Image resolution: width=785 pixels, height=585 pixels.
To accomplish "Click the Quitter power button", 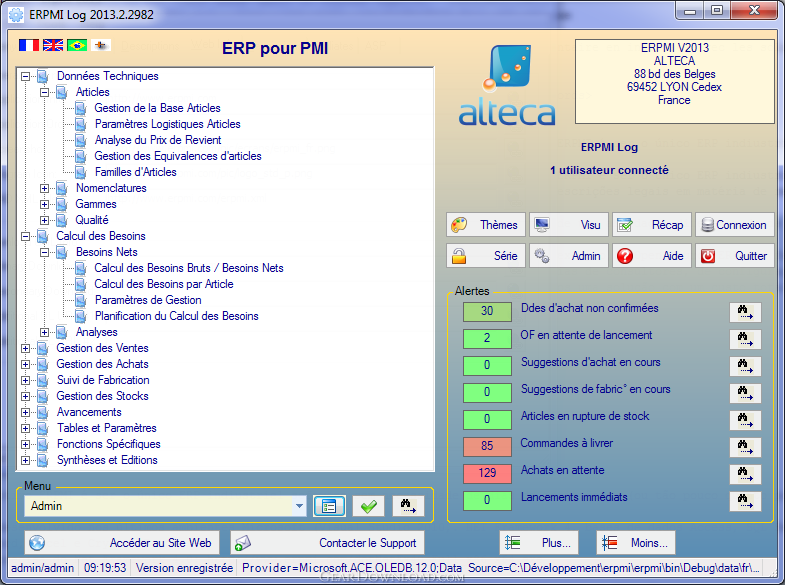I will coord(735,256).
